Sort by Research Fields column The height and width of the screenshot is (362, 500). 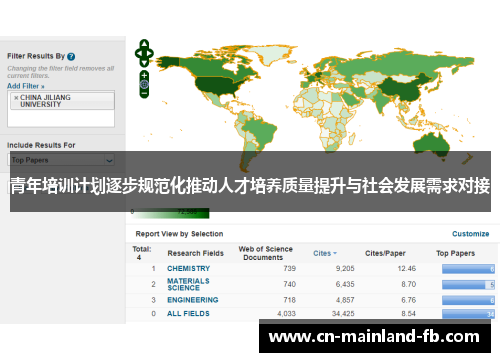click(x=196, y=253)
